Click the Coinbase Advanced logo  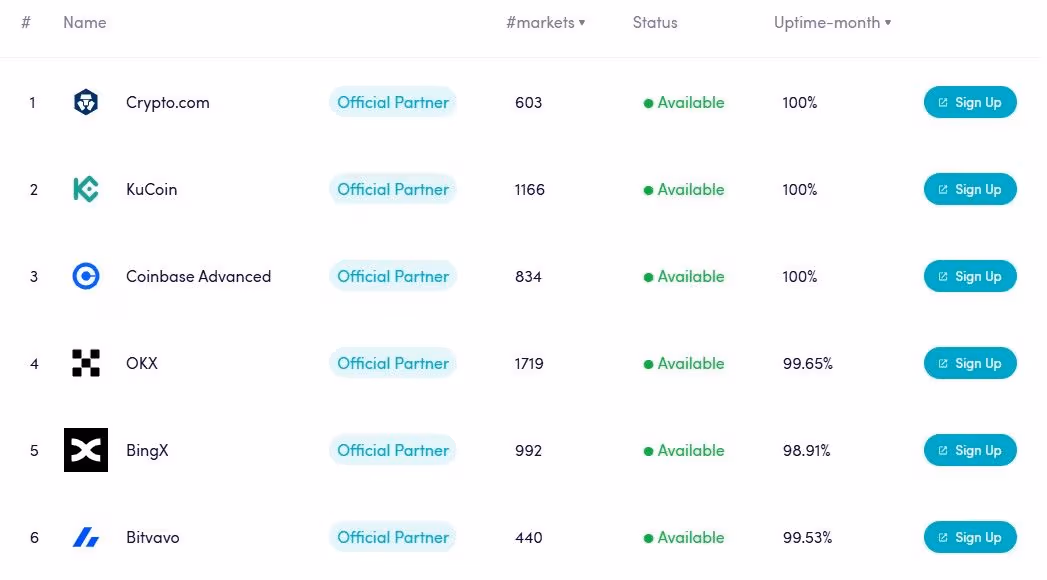click(x=85, y=276)
